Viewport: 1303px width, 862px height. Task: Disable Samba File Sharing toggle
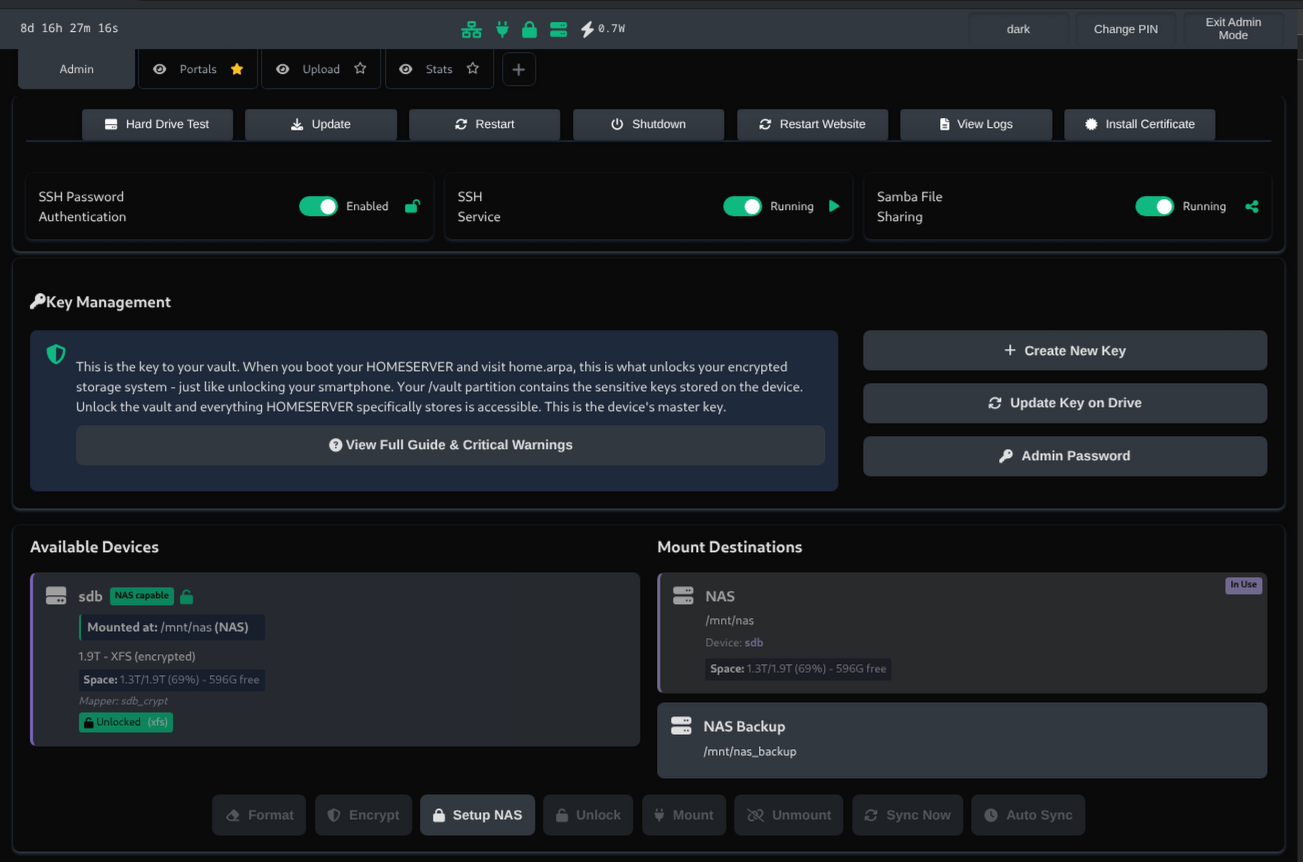tap(1154, 206)
